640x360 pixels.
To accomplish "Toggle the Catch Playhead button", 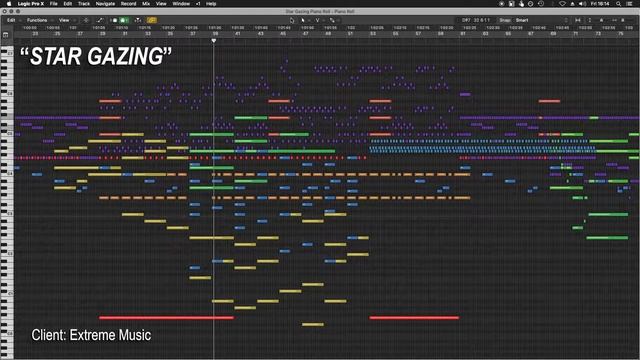I will (138, 20).
